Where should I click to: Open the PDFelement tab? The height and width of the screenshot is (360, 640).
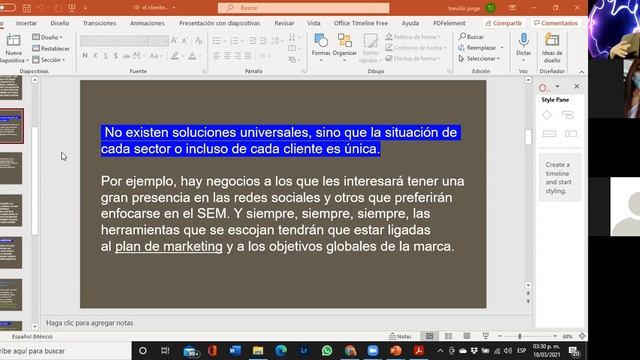449,23
